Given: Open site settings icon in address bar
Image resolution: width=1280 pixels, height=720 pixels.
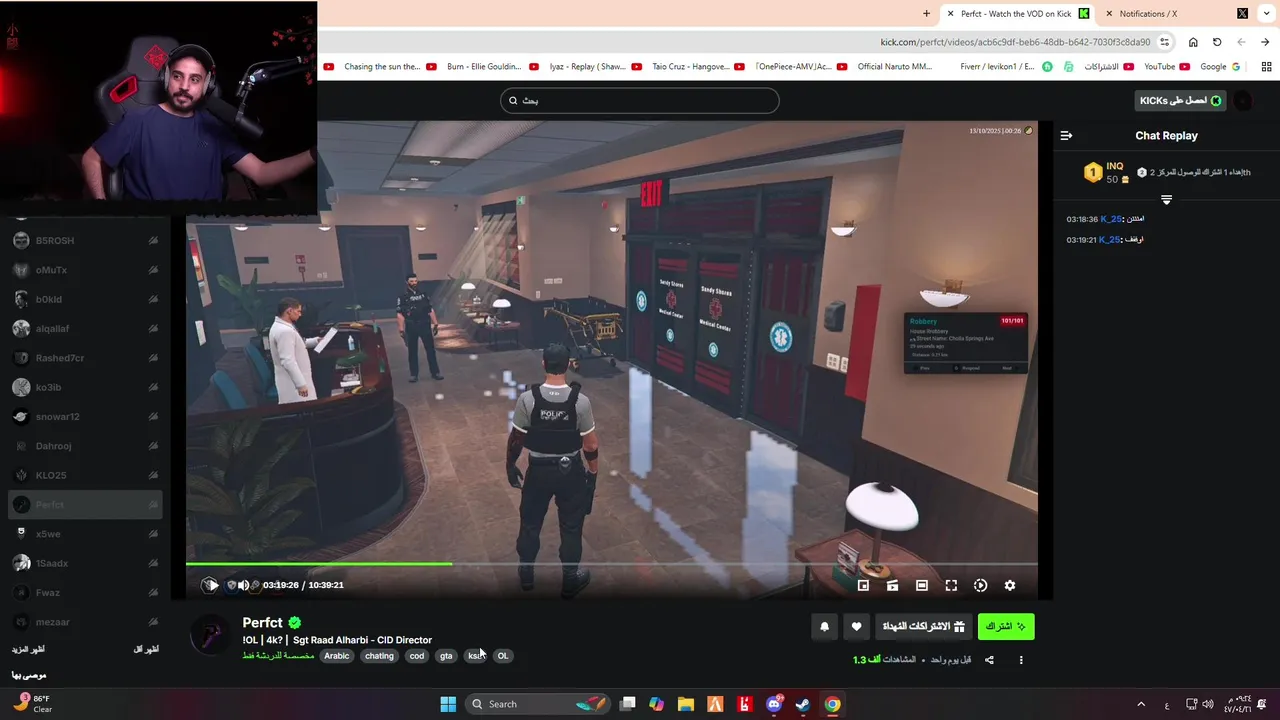Looking at the screenshot, I should click(x=1164, y=42).
